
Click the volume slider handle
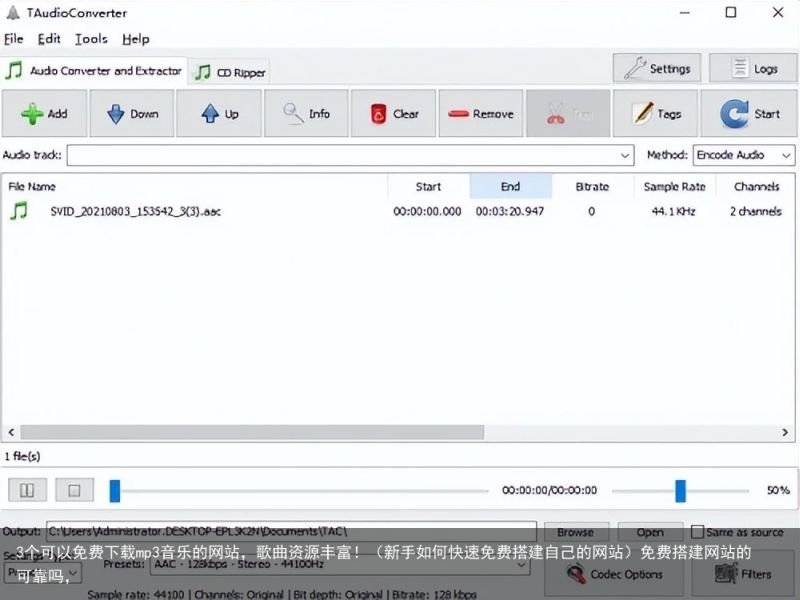pyautogui.click(x=681, y=490)
